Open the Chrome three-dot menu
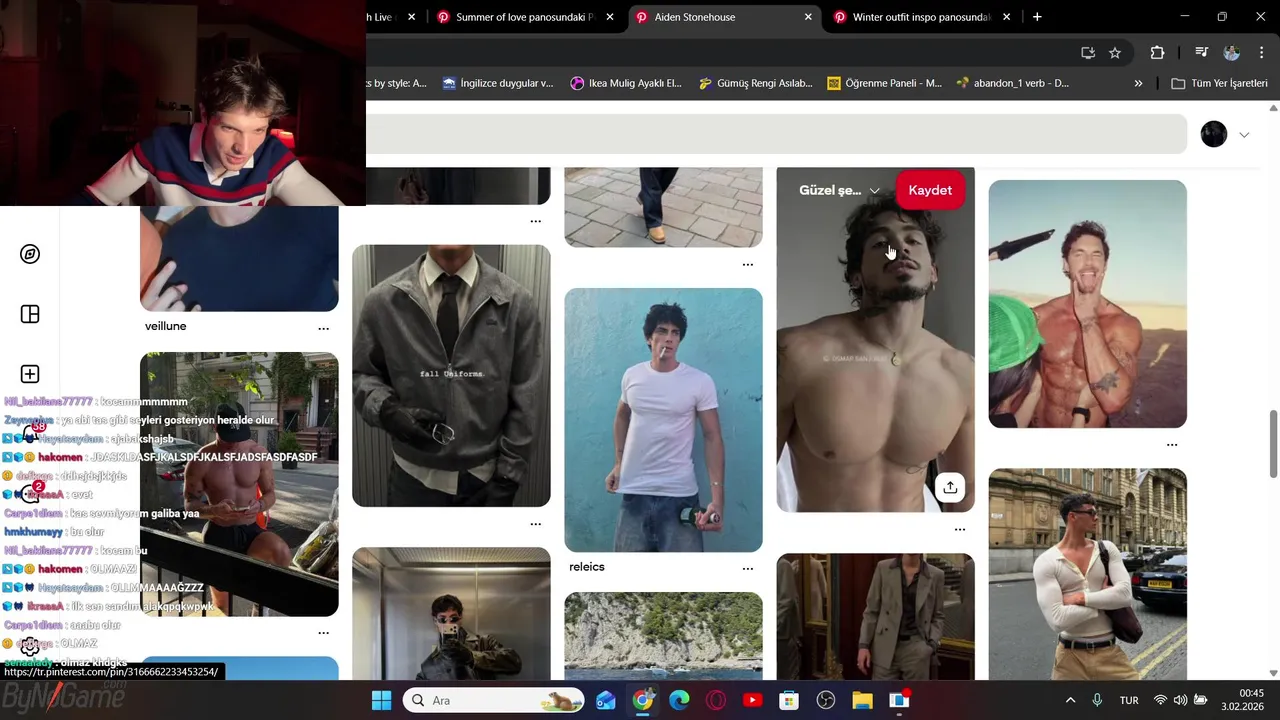1280x720 pixels. 1262,52
